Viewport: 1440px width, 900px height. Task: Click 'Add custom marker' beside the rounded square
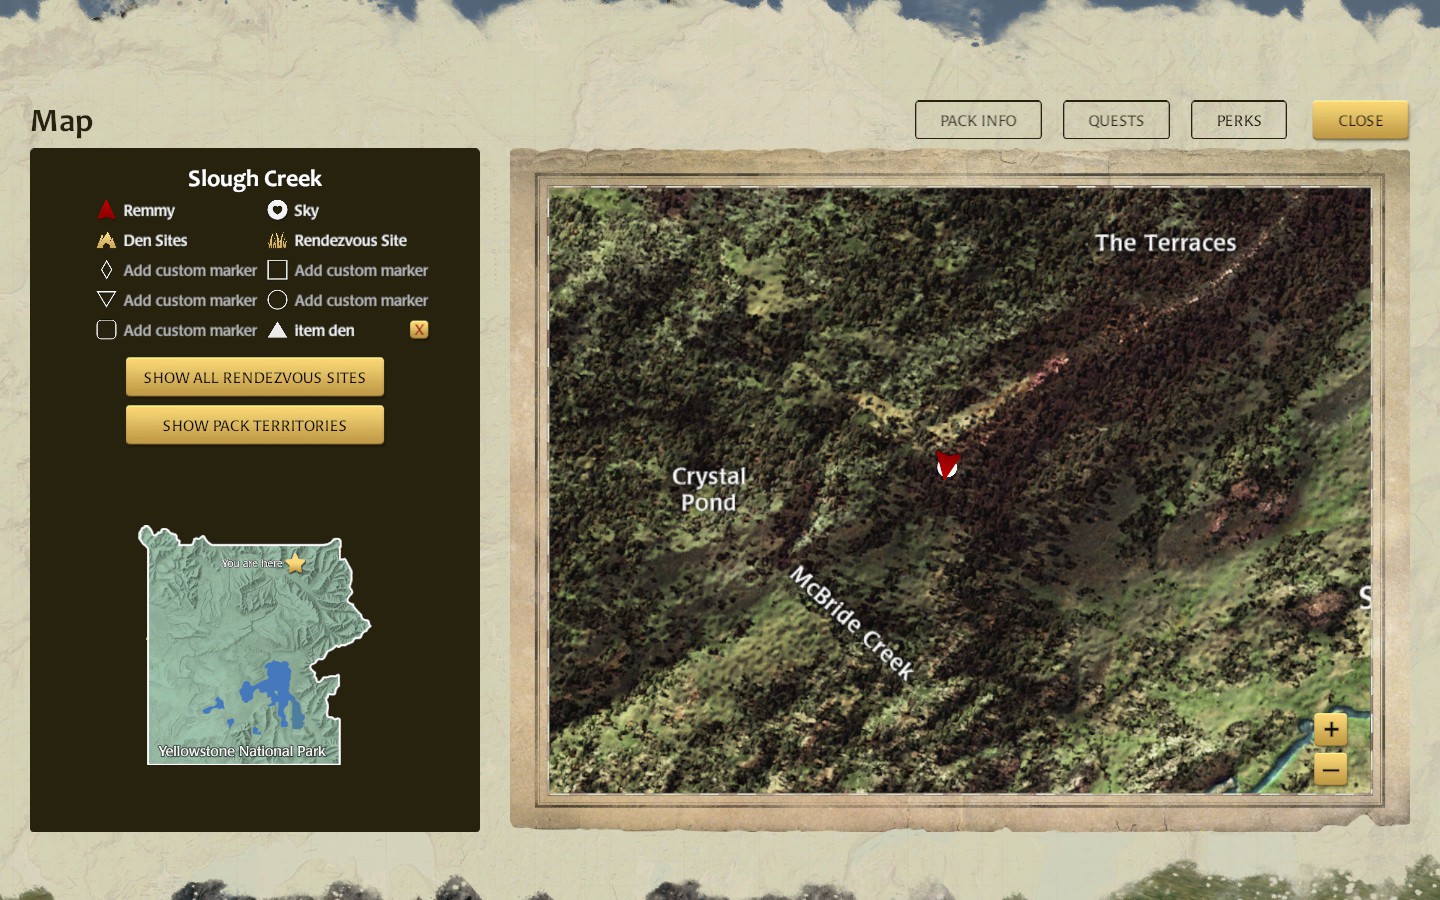pos(190,330)
